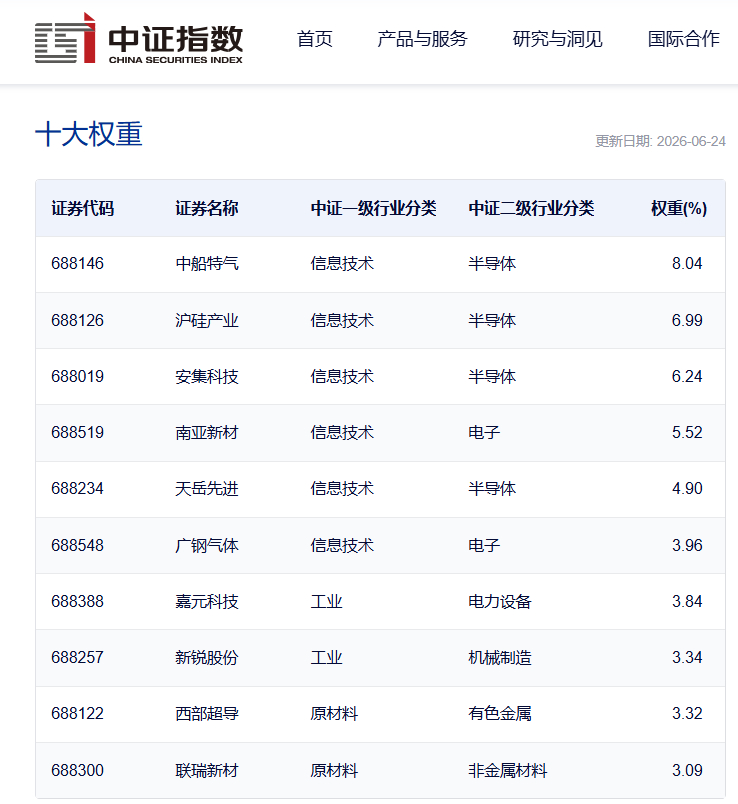The width and height of the screenshot is (738, 804).
Task: Click the 十大权重 heading
Action: [89, 134]
